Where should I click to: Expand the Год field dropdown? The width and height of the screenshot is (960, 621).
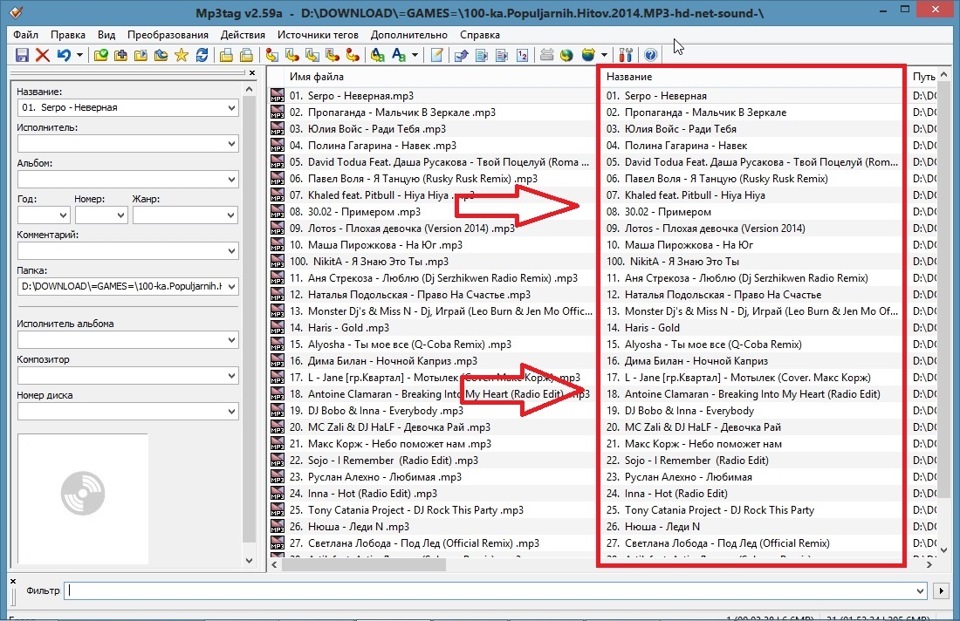click(63, 215)
